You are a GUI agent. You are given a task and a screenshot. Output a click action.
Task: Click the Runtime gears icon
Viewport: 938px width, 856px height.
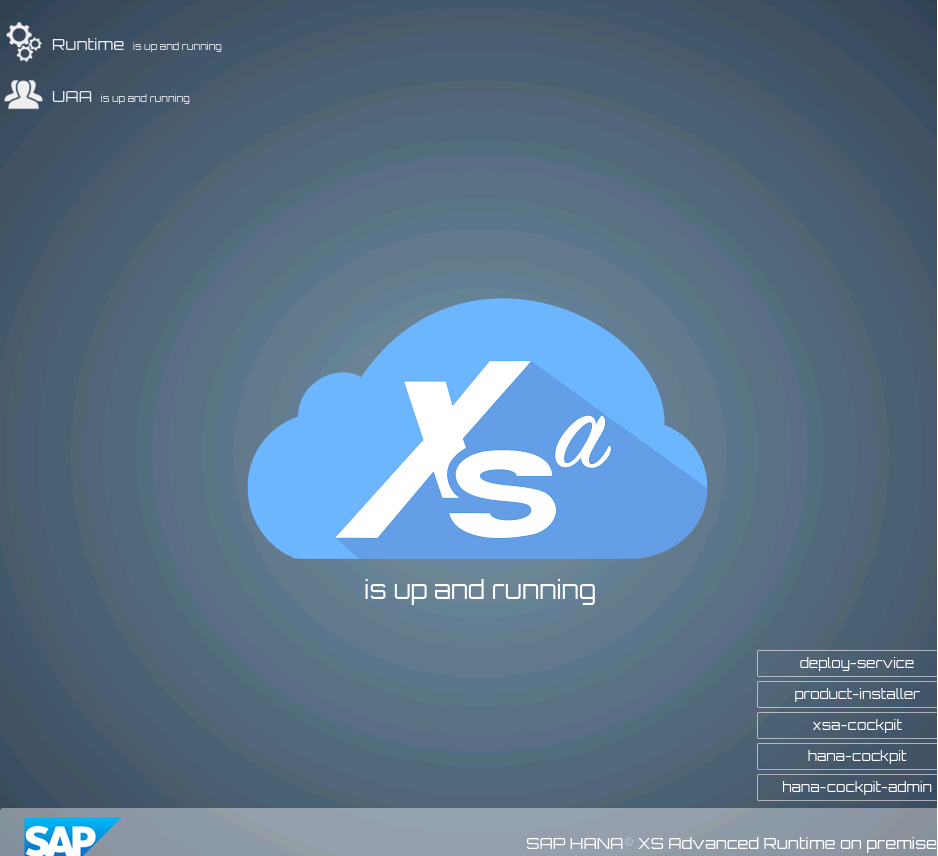[23, 42]
